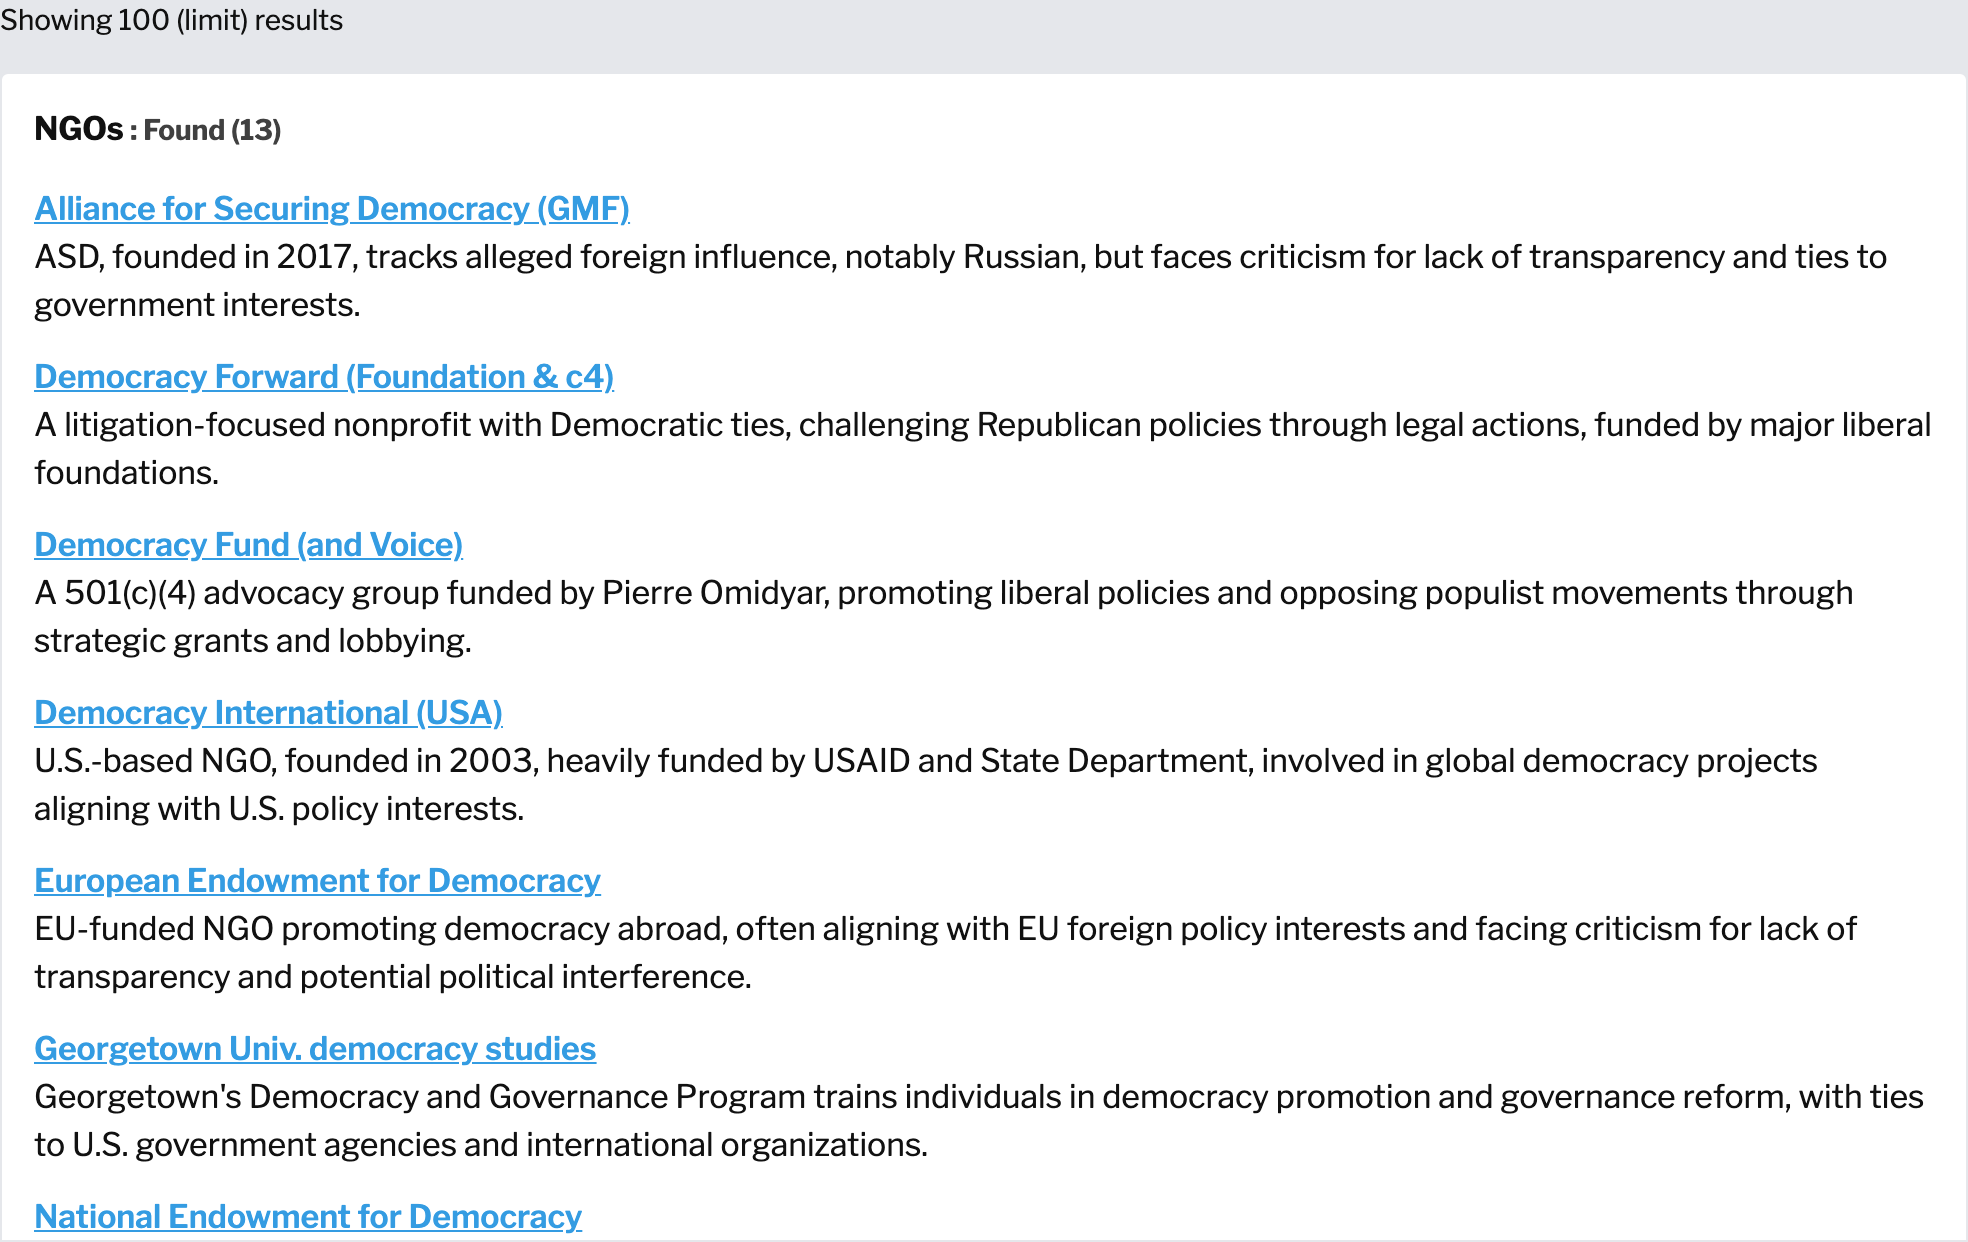Click the U.S.-based NGO founded 2003 description
This screenshot has height=1242, width=1968.
coord(925,785)
